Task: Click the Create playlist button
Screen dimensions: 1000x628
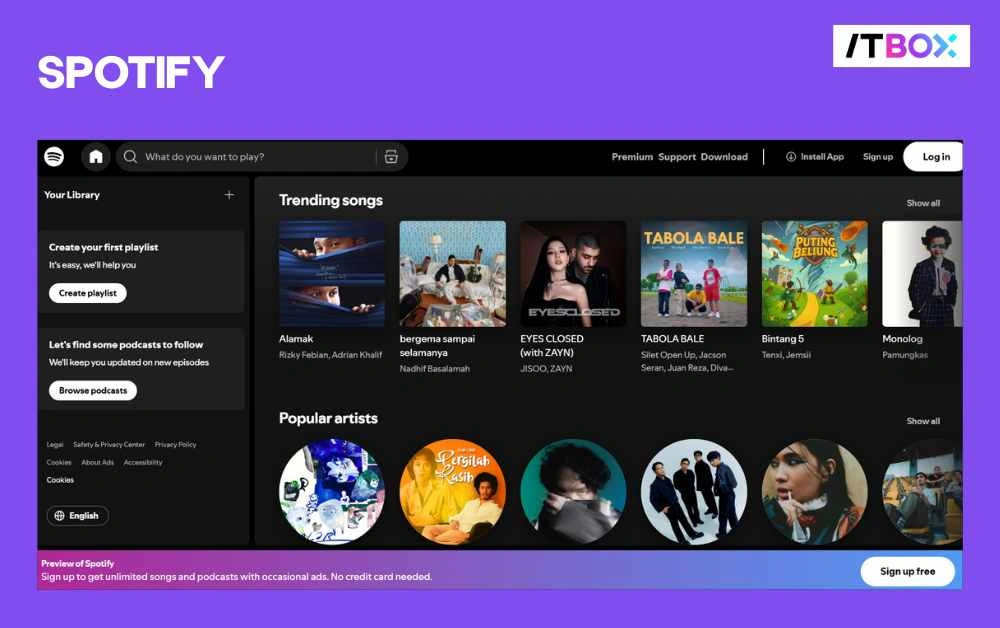Action: pos(88,293)
